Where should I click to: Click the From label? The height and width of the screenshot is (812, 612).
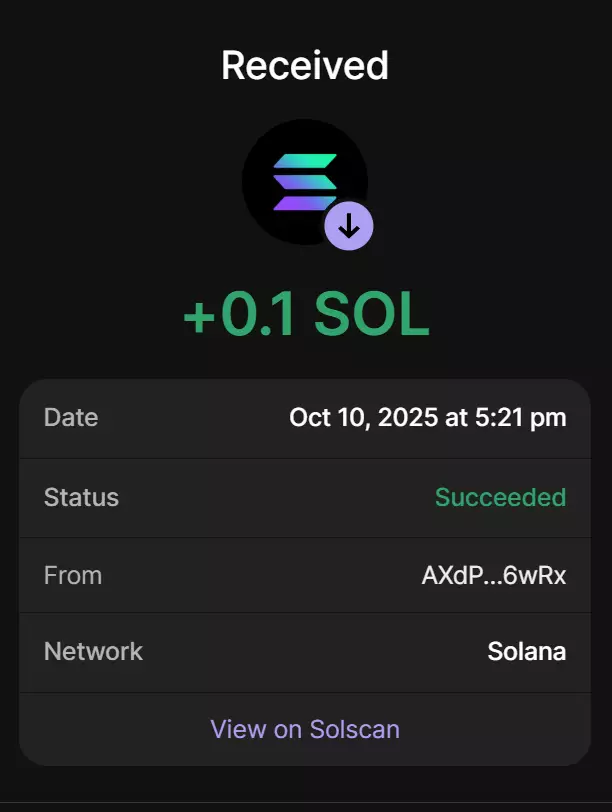(73, 575)
